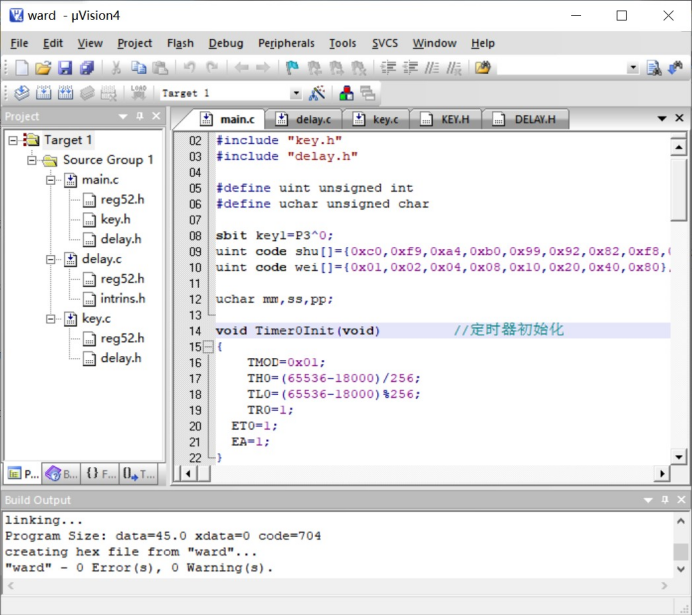Open the editor tab list dropdown arrow
This screenshot has height=615, width=692.
click(x=662, y=118)
